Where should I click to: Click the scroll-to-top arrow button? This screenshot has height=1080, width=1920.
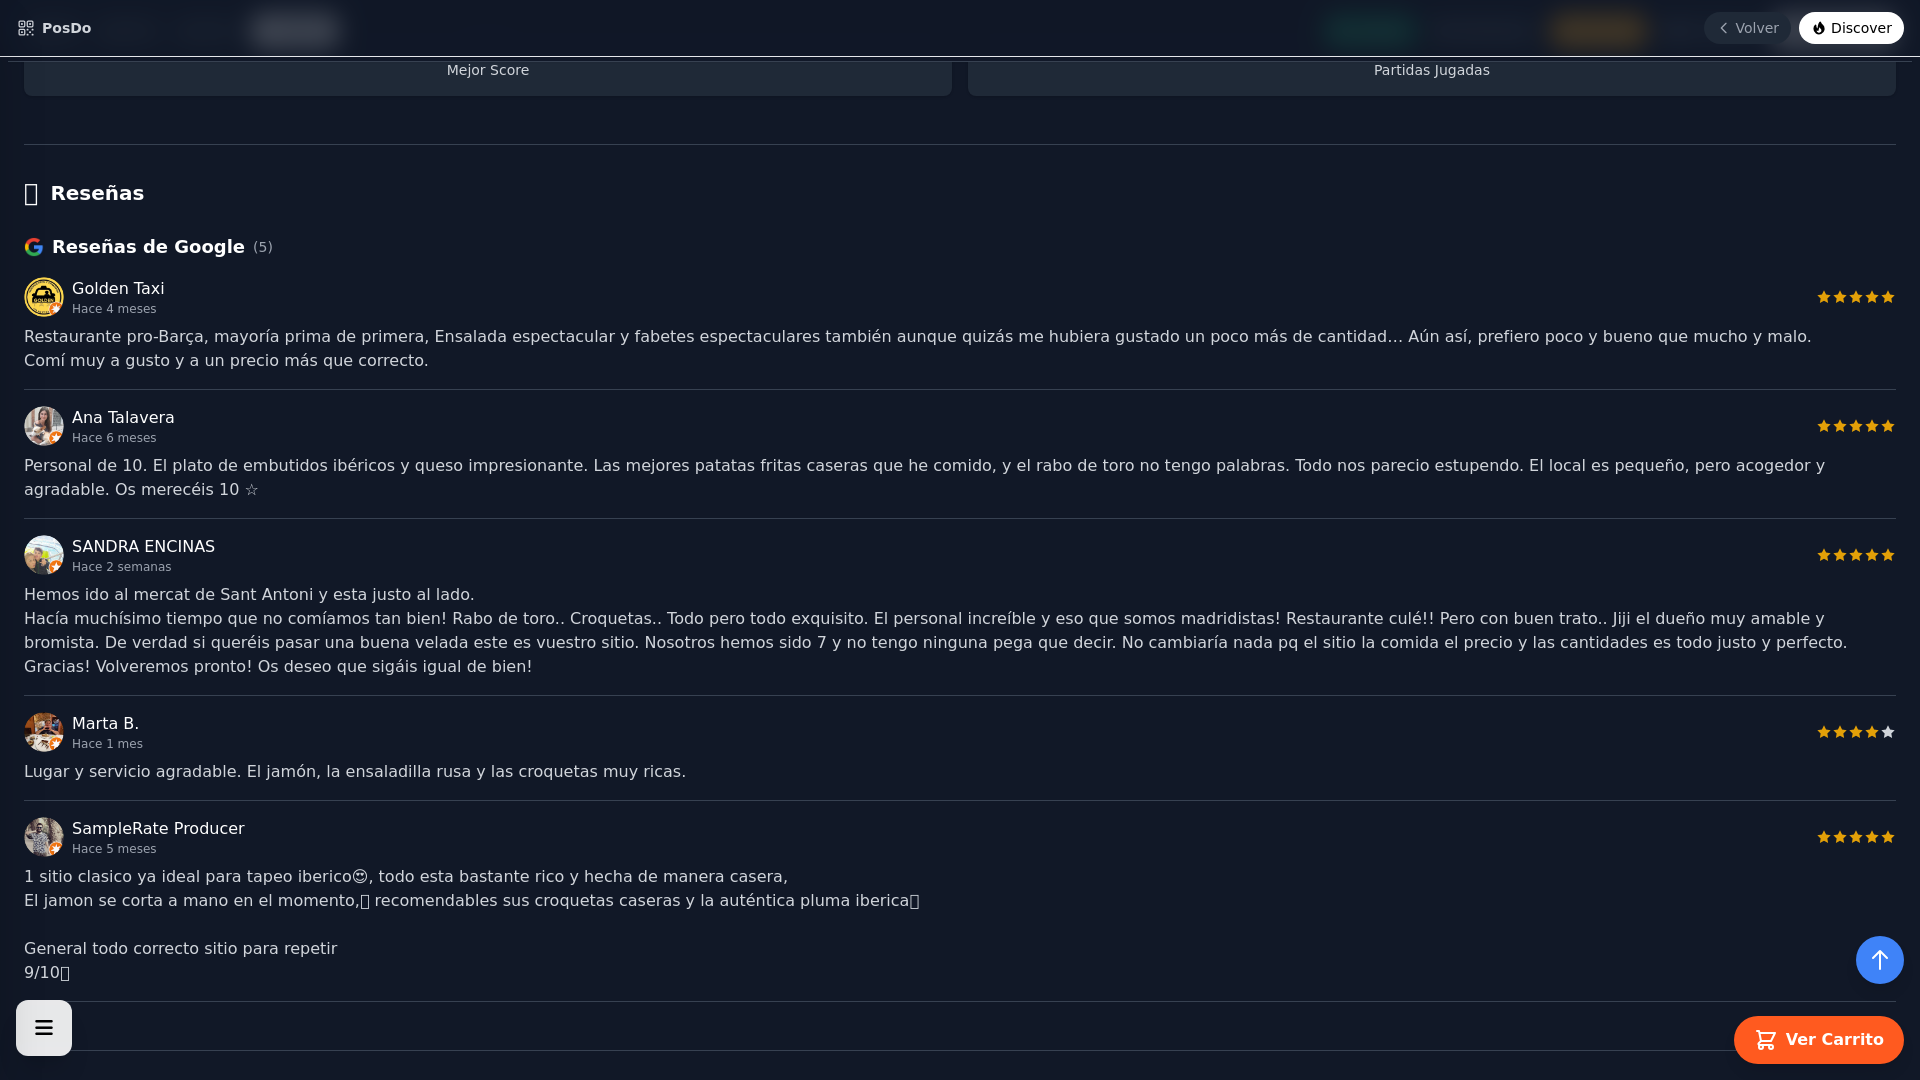[1880, 960]
